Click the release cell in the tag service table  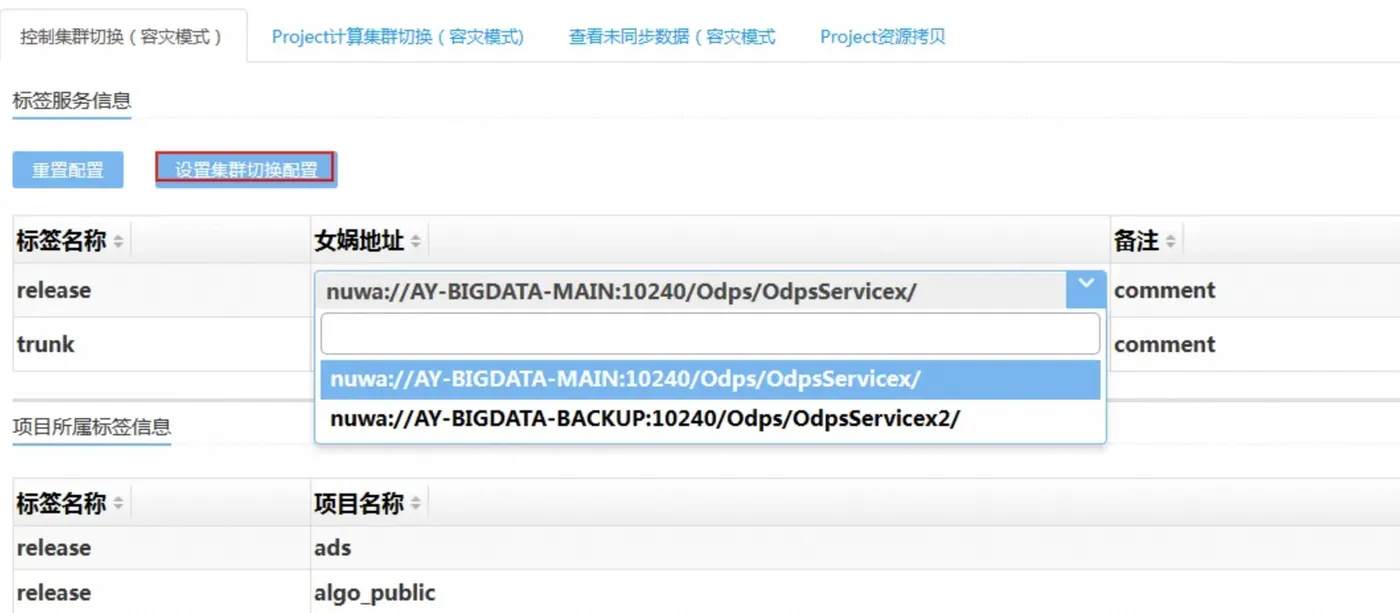click(54, 291)
